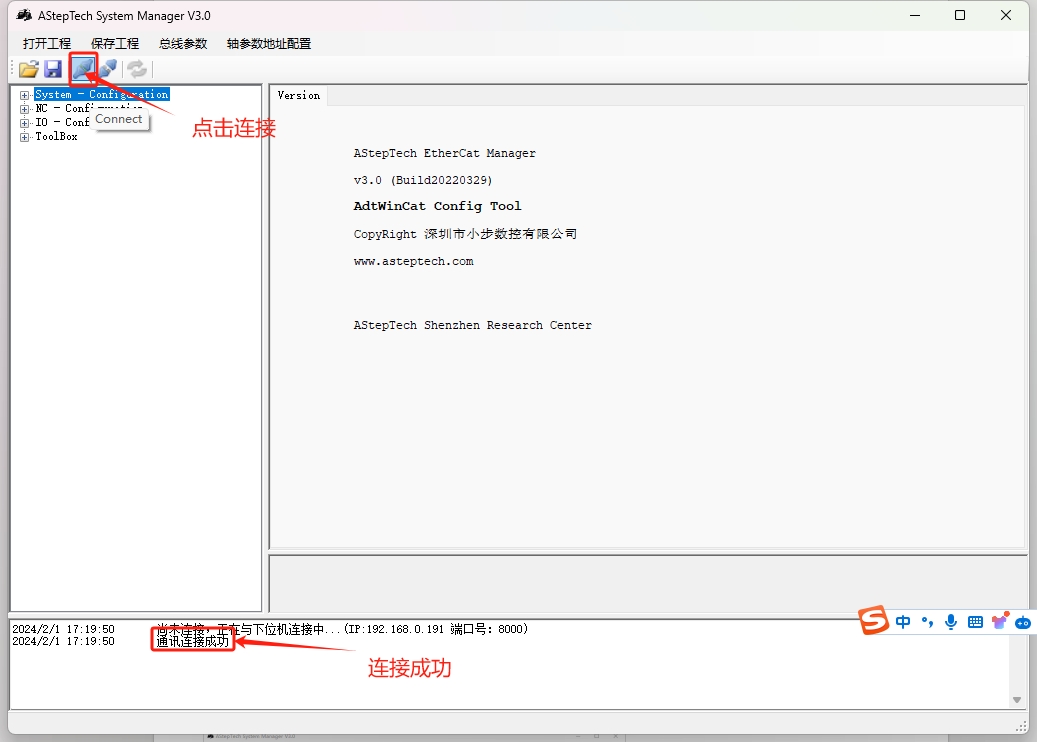This screenshot has height=742, width=1037.
Task: Click the Disconnect unplugged icon in toolbar
Action: (108, 68)
